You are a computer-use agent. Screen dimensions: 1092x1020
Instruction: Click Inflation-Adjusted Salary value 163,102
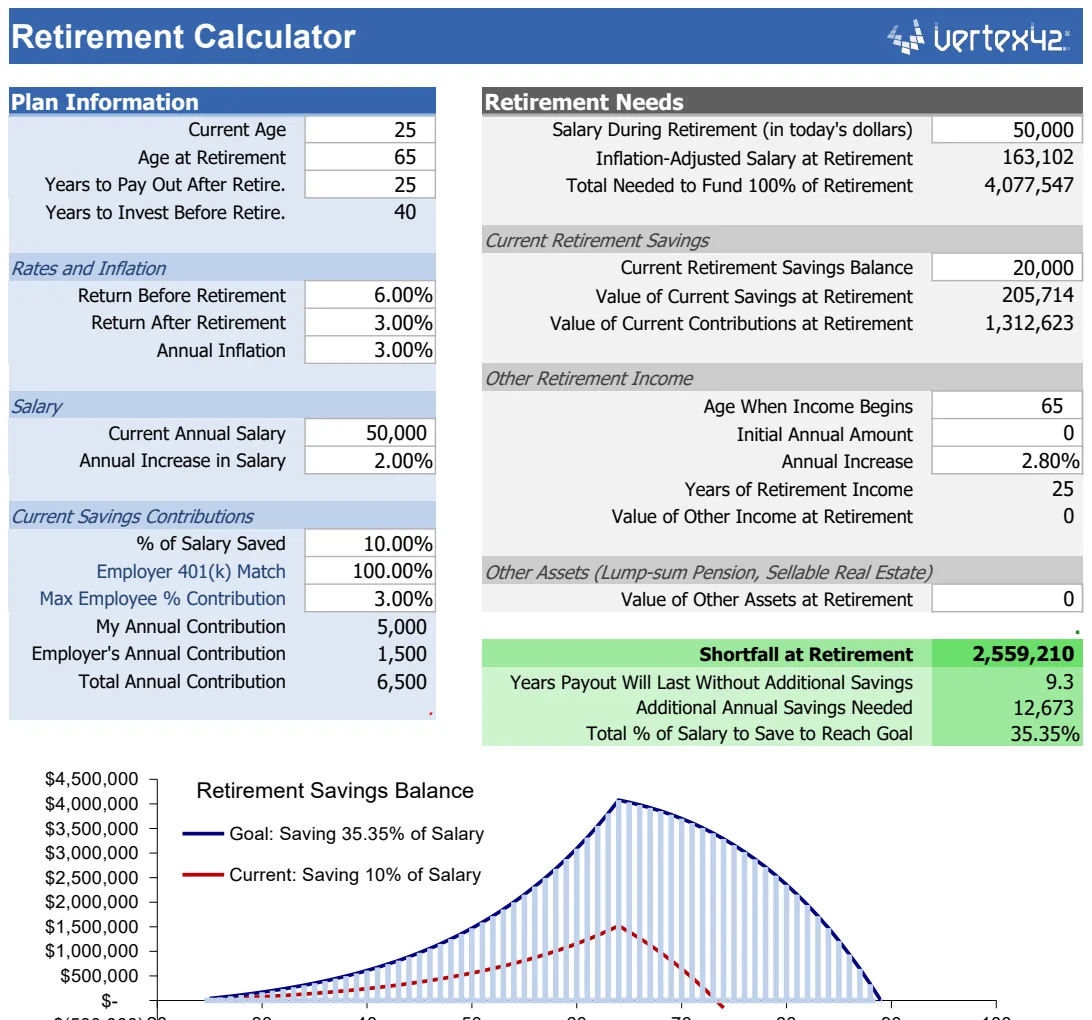point(1038,157)
